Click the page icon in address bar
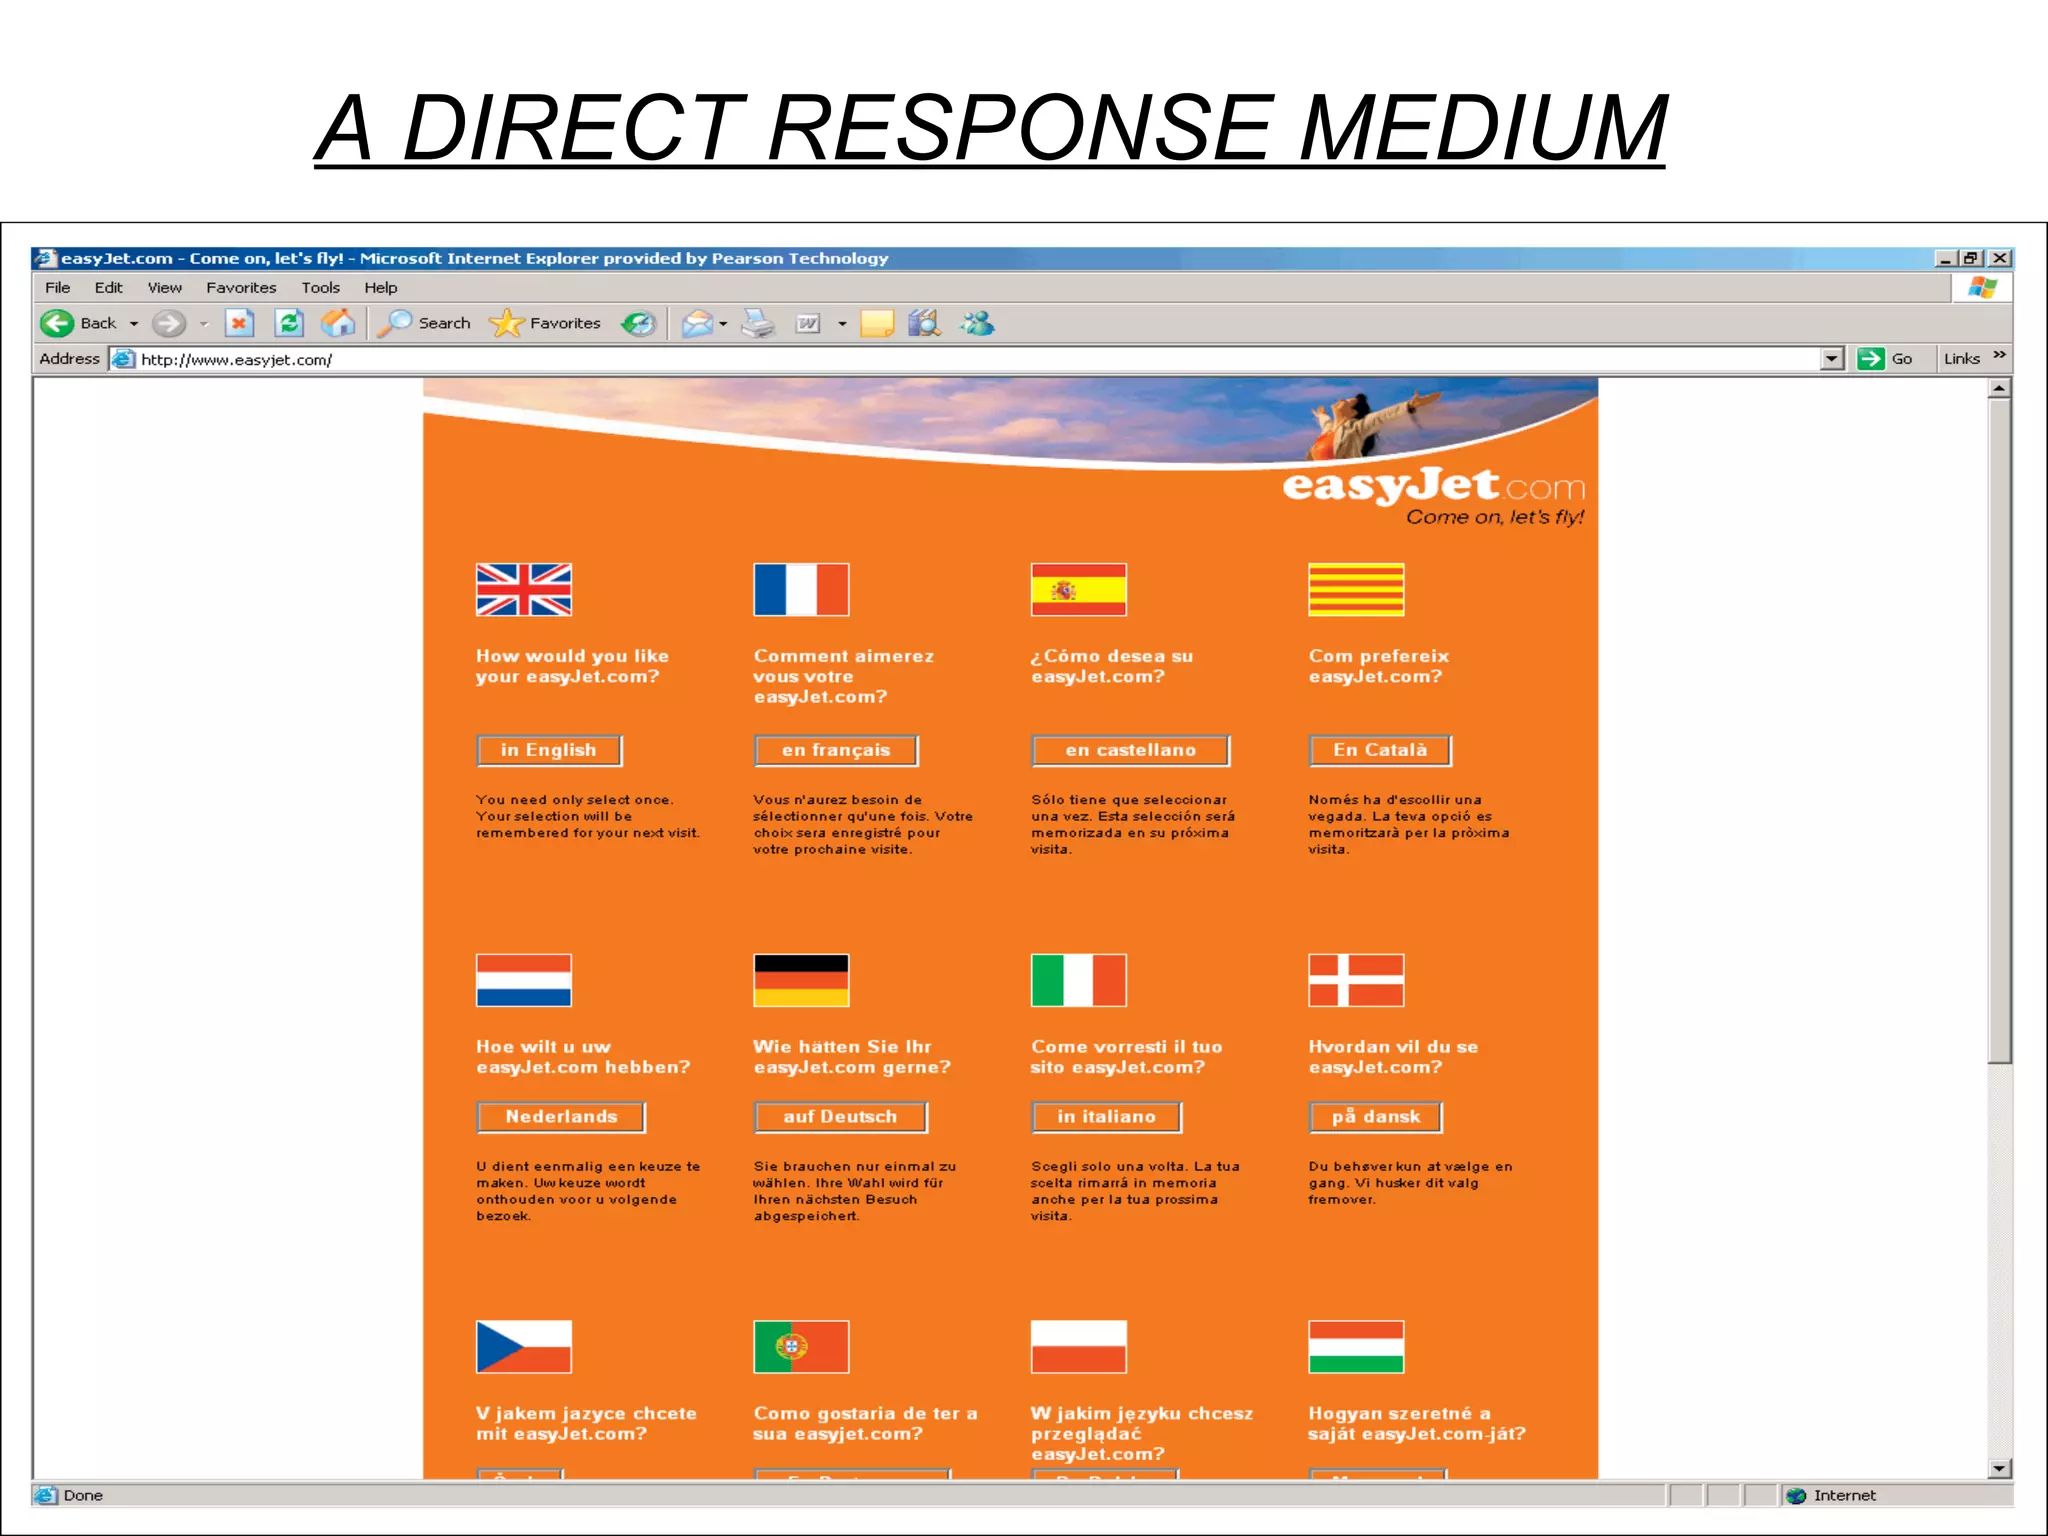2048x1536 pixels. pyautogui.click(x=123, y=359)
